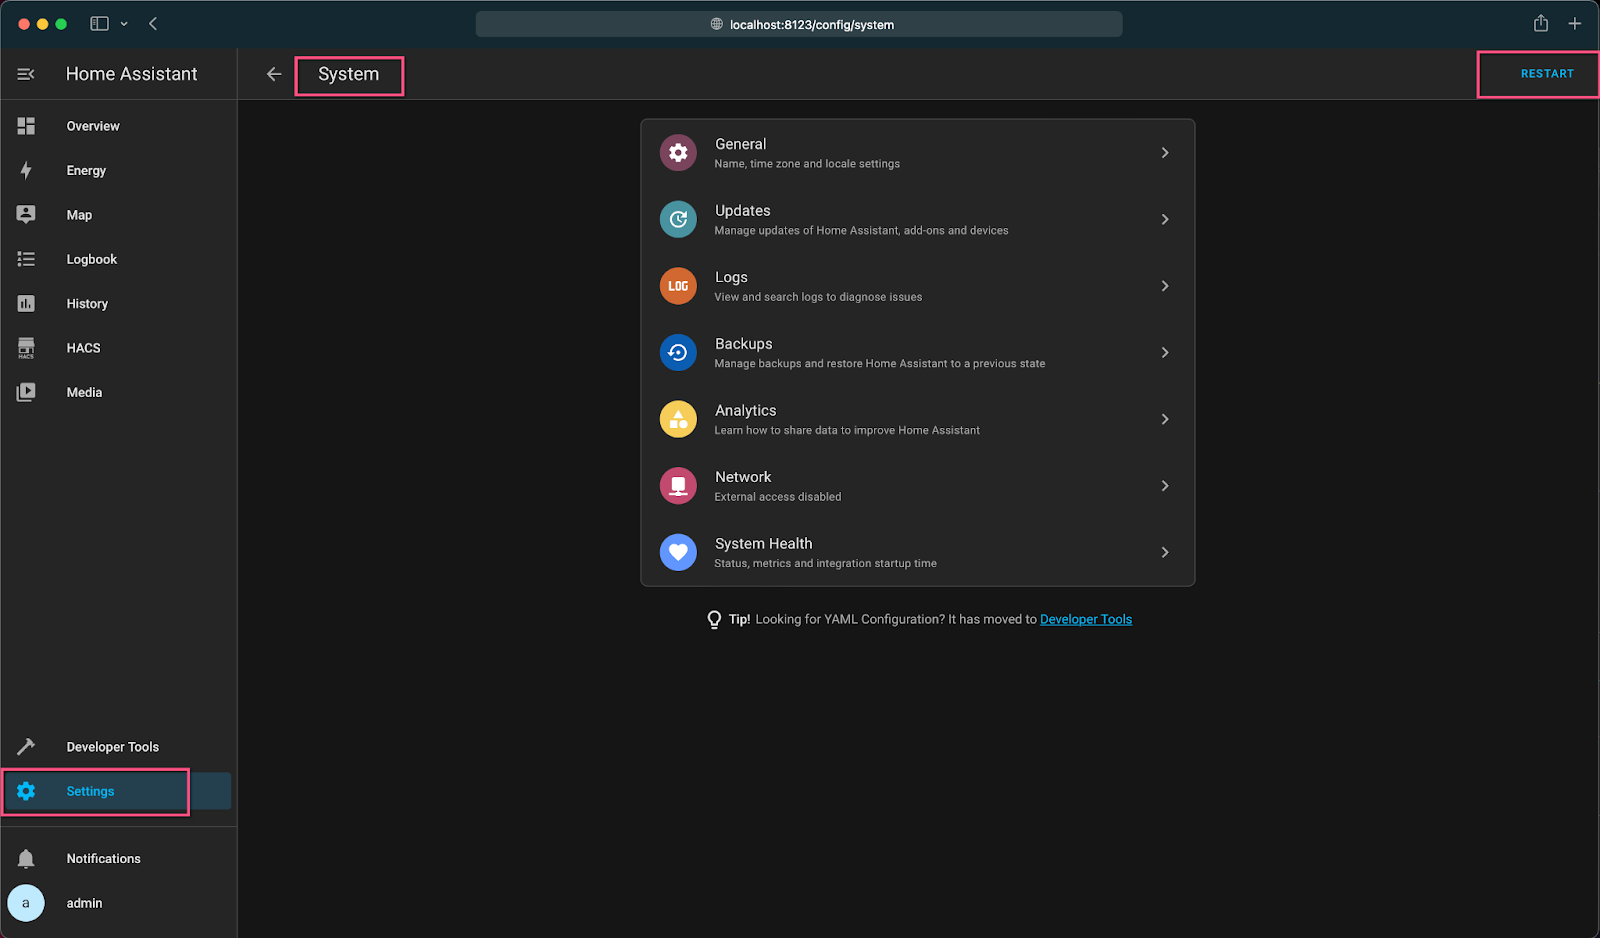This screenshot has height=938, width=1600.
Task: Click the Network icon in pink circle
Action: [x=678, y=486]
